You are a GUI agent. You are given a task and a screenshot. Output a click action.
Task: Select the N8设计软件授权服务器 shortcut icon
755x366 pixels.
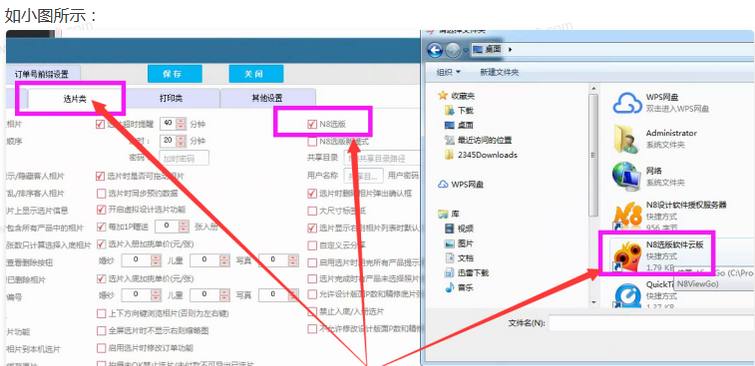(x=627, y=215)
